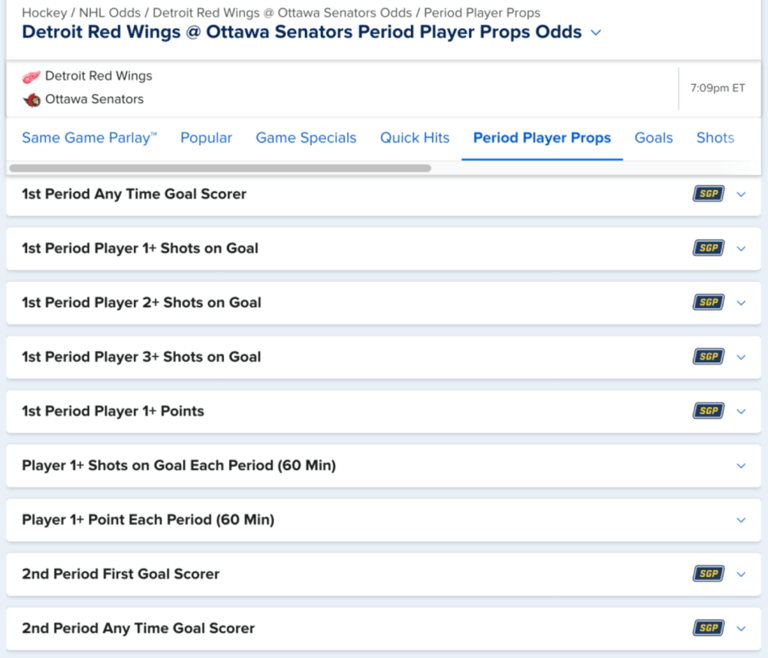Click the horizontal tab scrollbar
The width and height of the screenshot is (768, 658).
220,168
